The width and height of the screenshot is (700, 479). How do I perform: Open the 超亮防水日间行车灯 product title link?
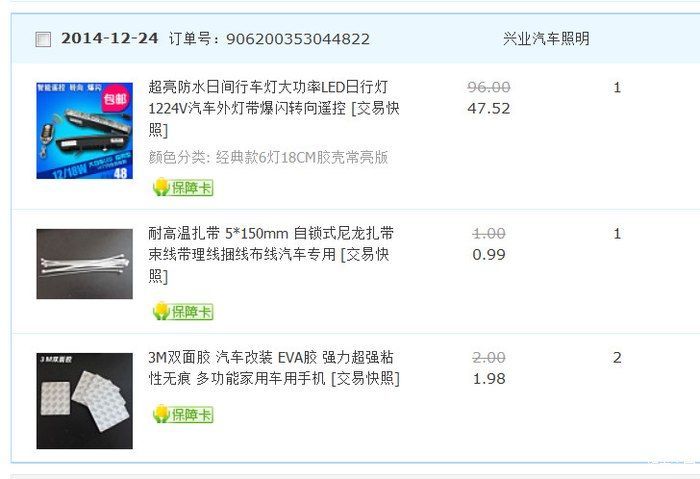(274, 108)
